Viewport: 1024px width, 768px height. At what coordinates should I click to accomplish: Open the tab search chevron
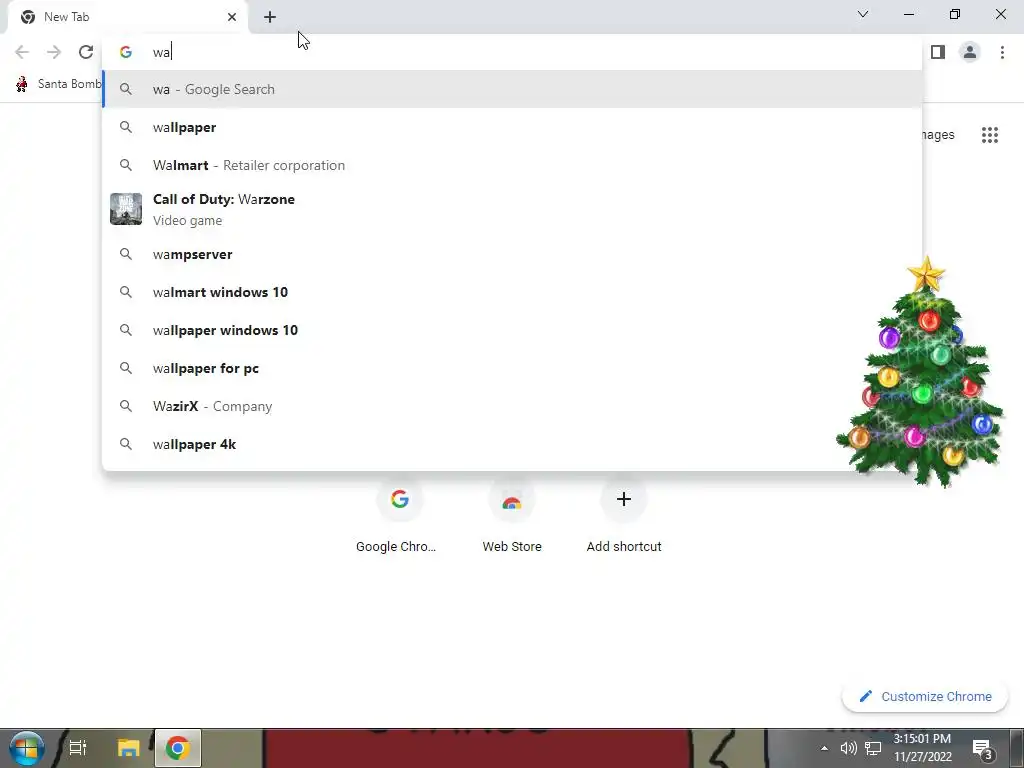[x=863, y=14]
